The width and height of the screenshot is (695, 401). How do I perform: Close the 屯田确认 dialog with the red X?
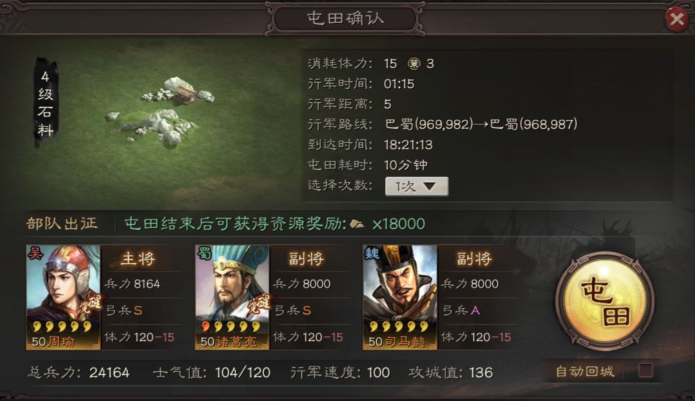point(677,19)
